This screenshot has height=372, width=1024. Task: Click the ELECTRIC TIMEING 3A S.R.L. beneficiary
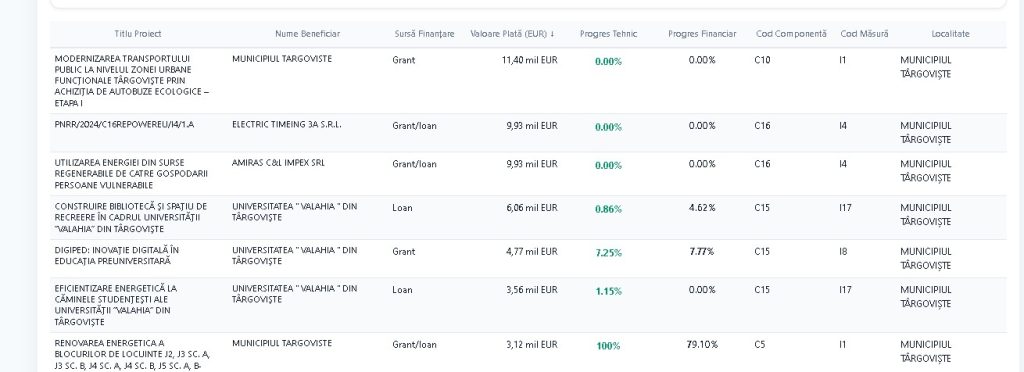pyautogui.click(x=287, y=125)
